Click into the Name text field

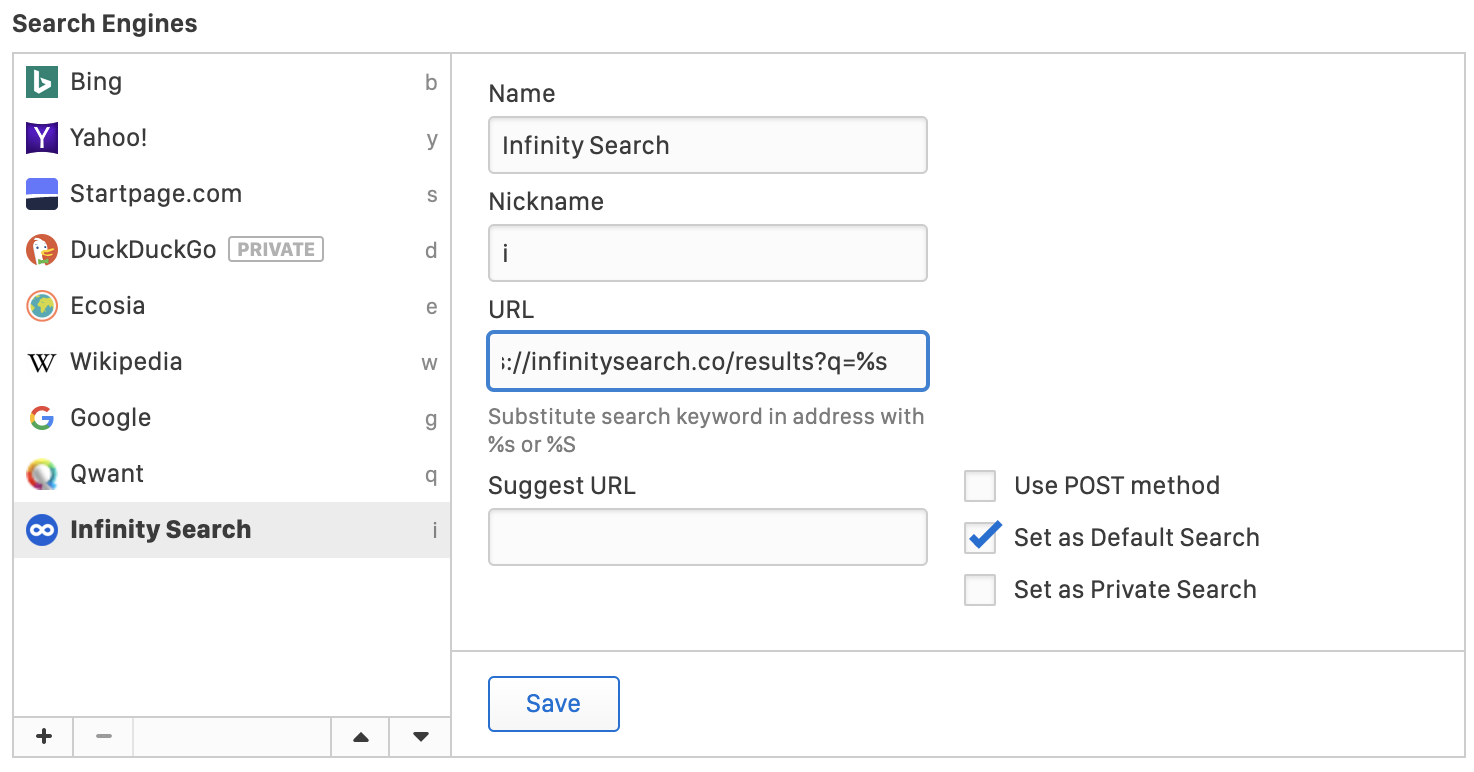pyautogui.click(x=707, y=146)
